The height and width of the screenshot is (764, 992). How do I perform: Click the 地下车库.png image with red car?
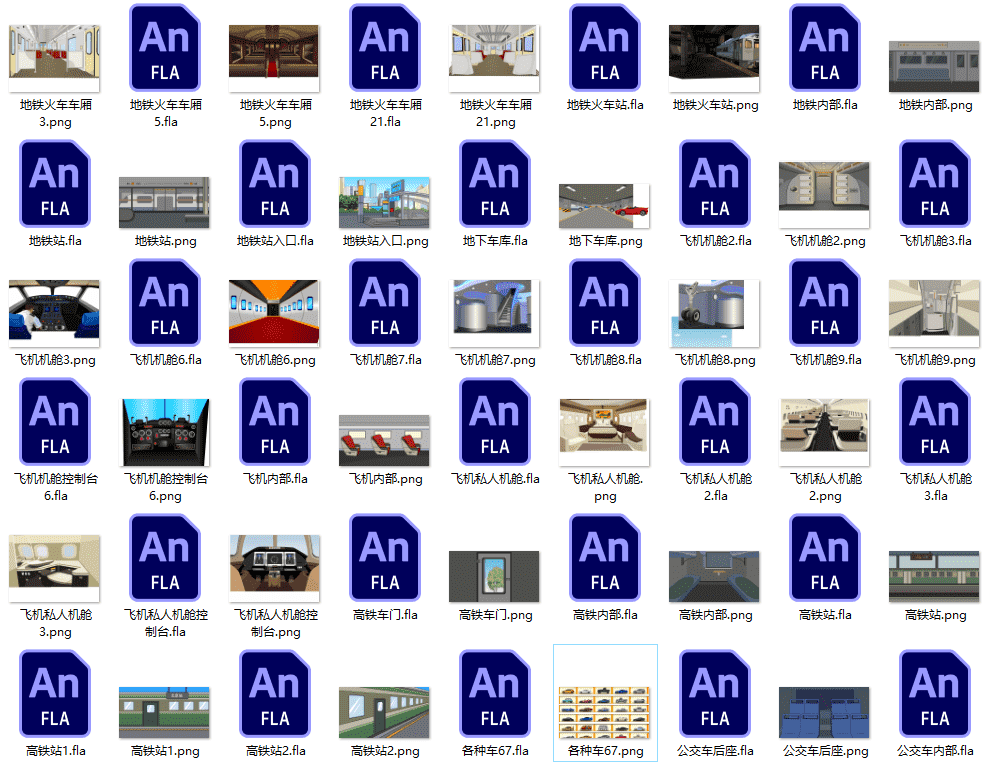[605, 206]
